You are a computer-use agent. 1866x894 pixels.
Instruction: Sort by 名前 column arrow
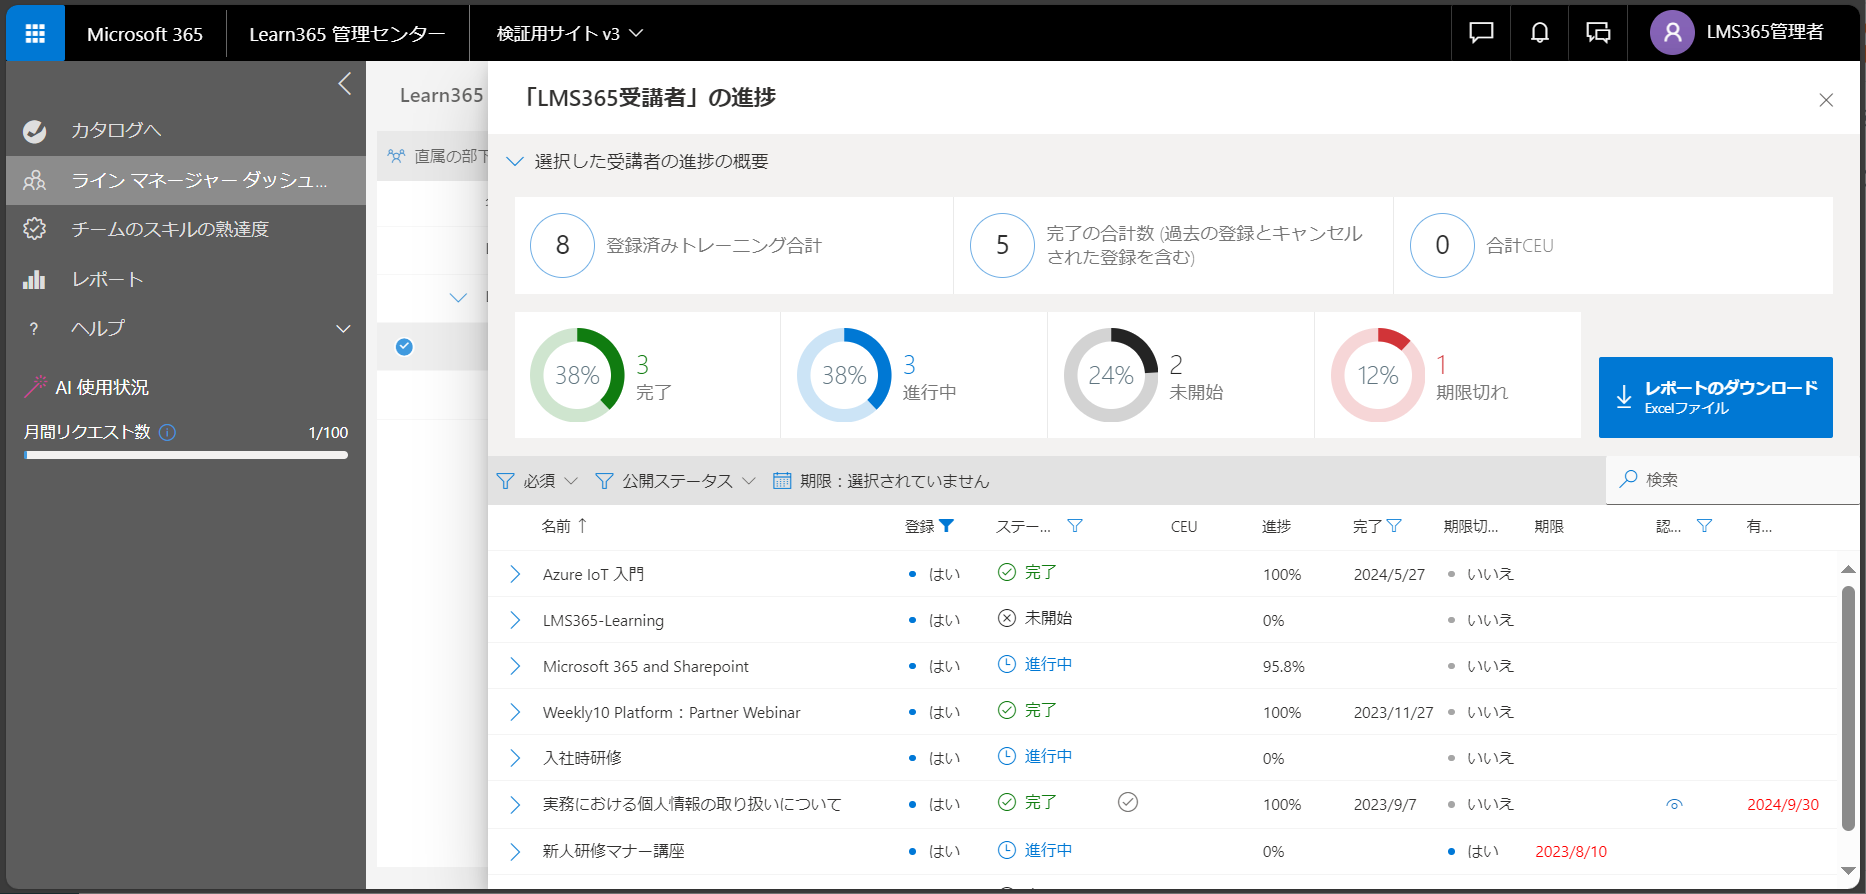(582, 525)
